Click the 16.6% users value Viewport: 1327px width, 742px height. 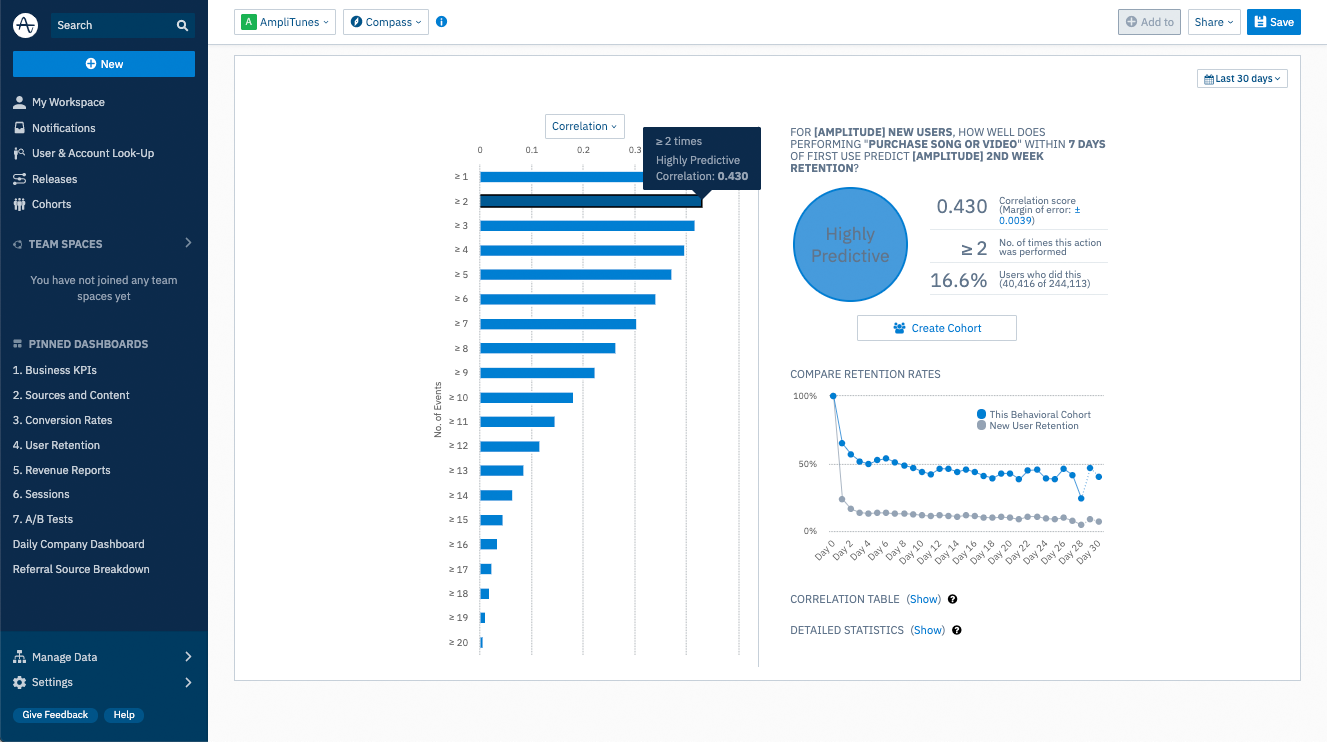click(x=959, y=281)
